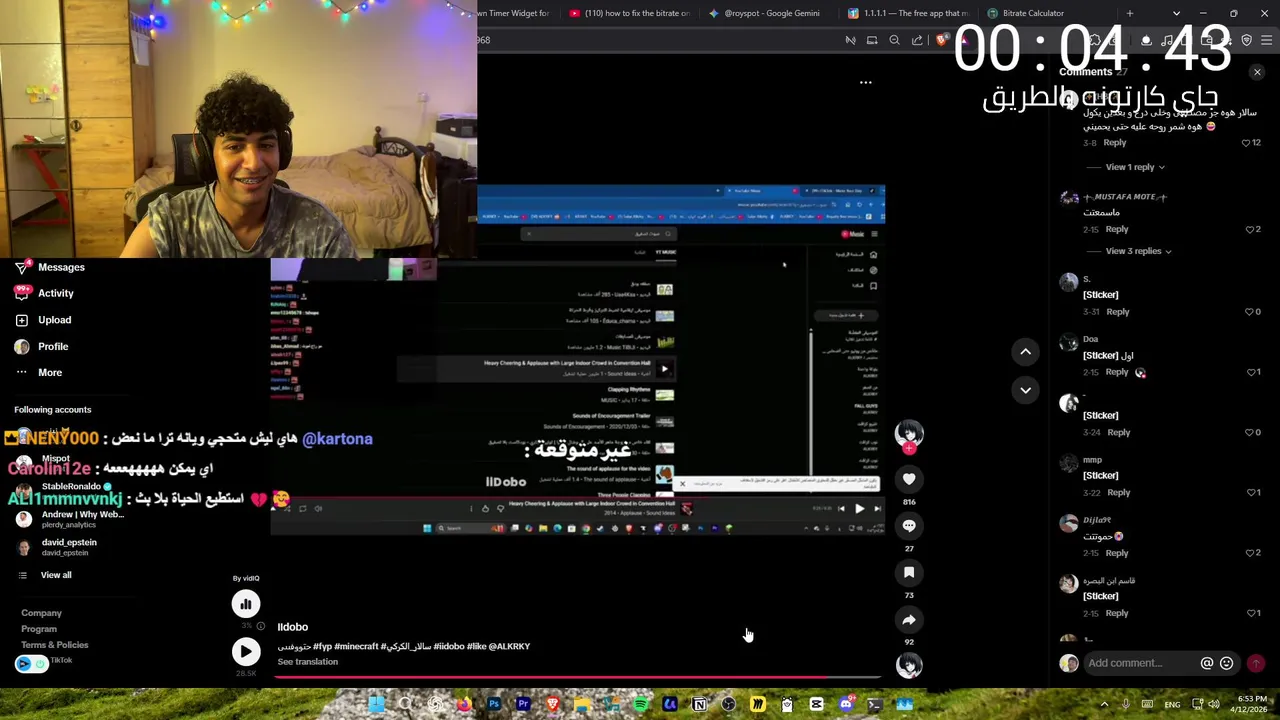Switch to @royspot Google Gemini tab
This screenshot has width=1280, height=720.
coord(770,13)
